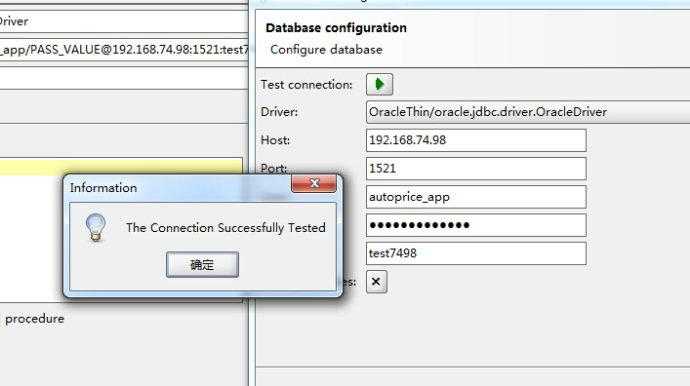Select the 'Configure database' subtitle text
Viewport: 690px width, 386px height.
[326, 50]
